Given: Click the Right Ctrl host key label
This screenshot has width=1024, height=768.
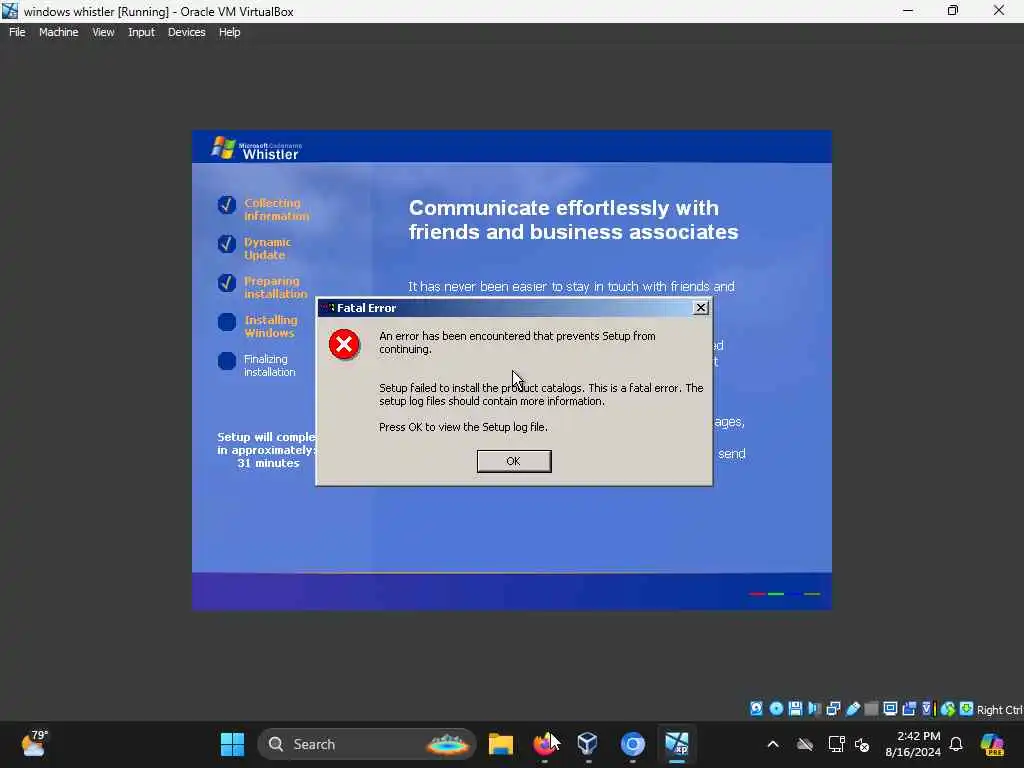Looking at the screenshot, I should coord(1000,710).
